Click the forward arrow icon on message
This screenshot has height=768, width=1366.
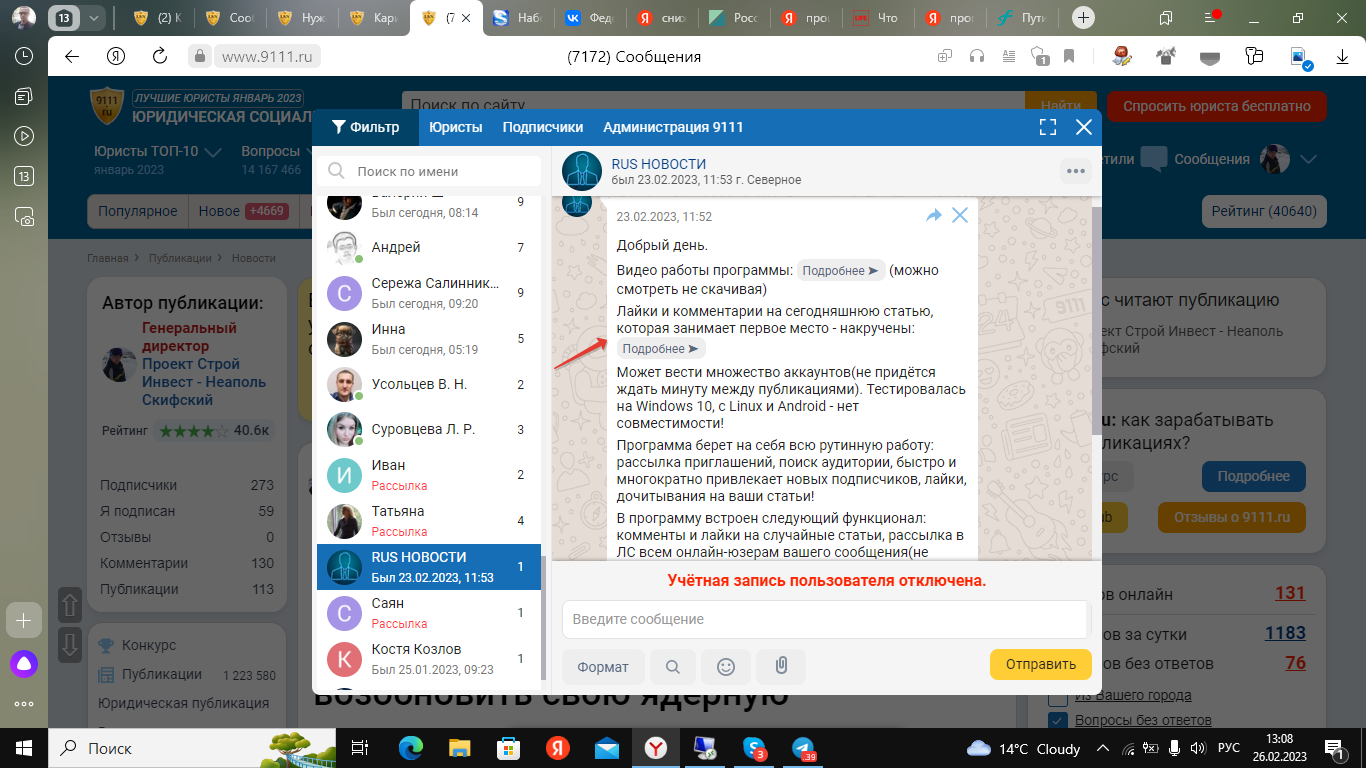pyautogui.click(x=934, y=215)
